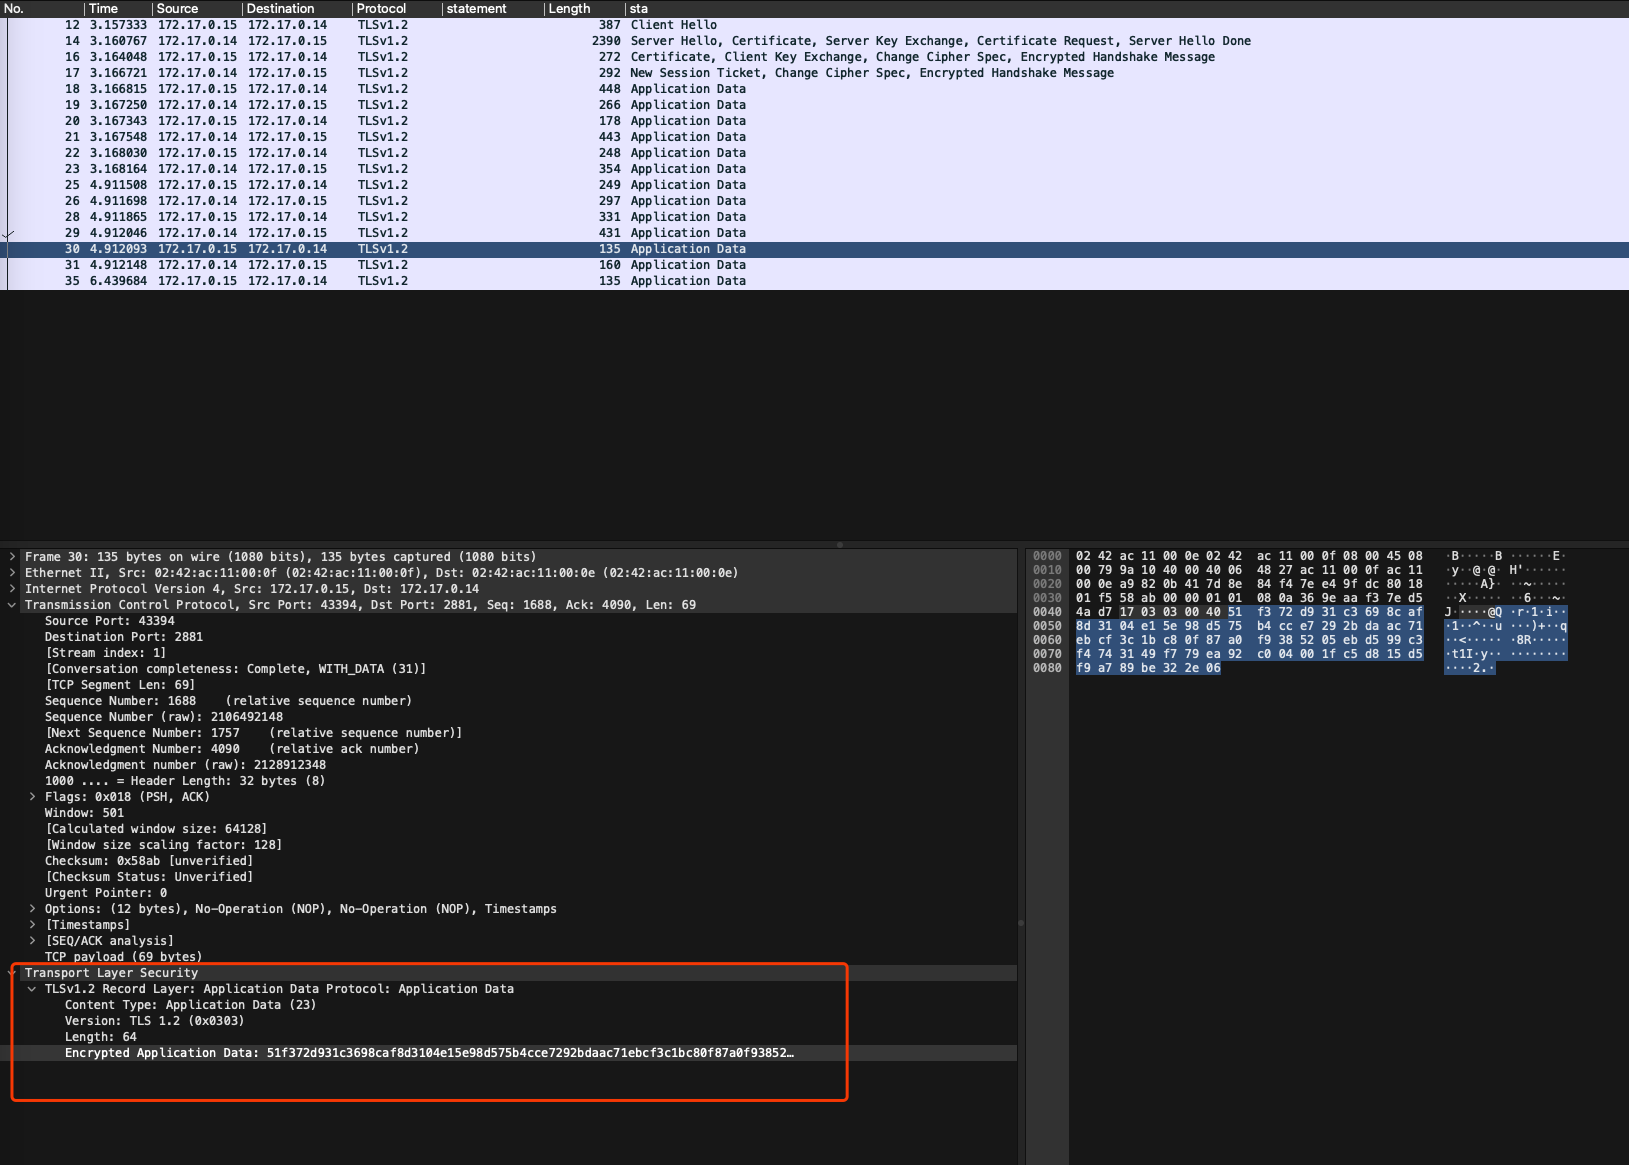This screenshot has width=1629, height=1165.
Task: Expand the Ethernet II tree node
Action: click(12, 573)
